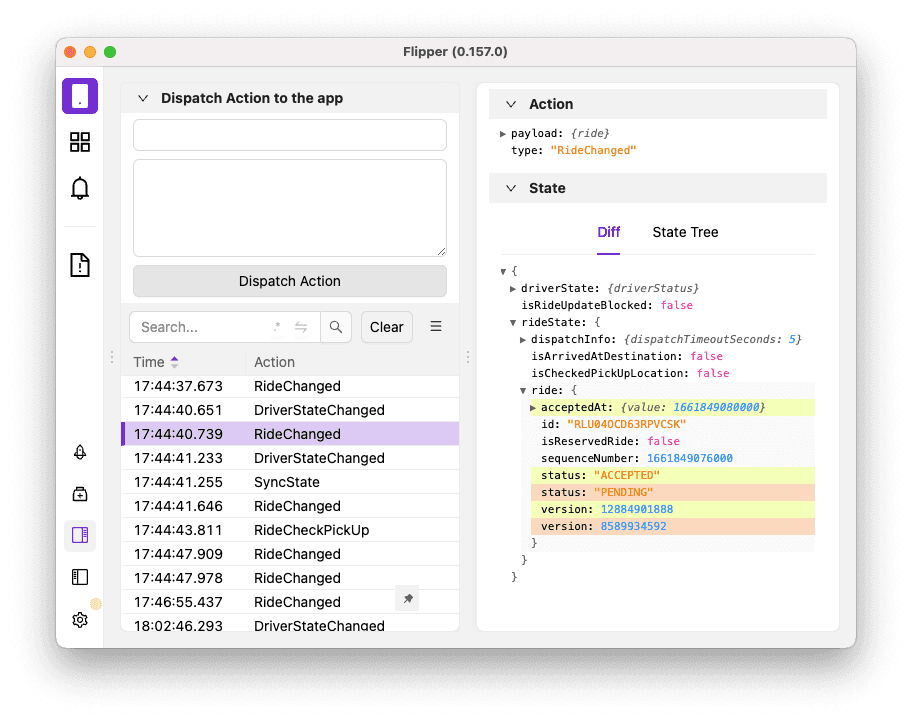Switch to the State Tree tab
The width and height of the screenshot is (912, 722).
[685, 232]
